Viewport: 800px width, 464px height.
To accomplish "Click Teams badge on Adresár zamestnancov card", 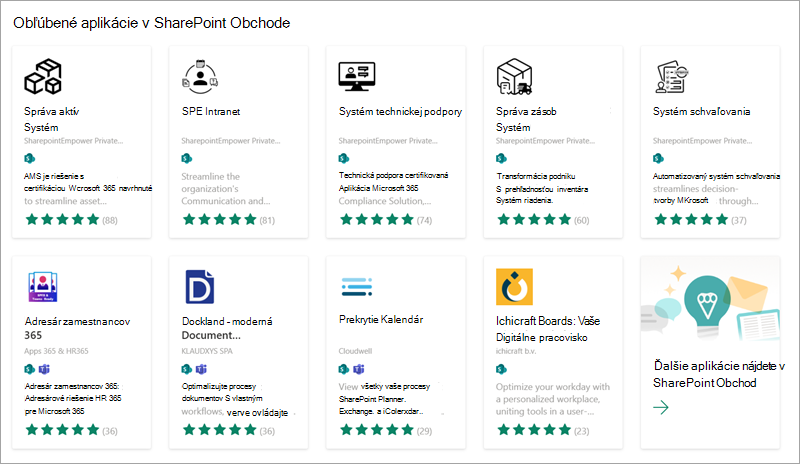I will point(44,369).
